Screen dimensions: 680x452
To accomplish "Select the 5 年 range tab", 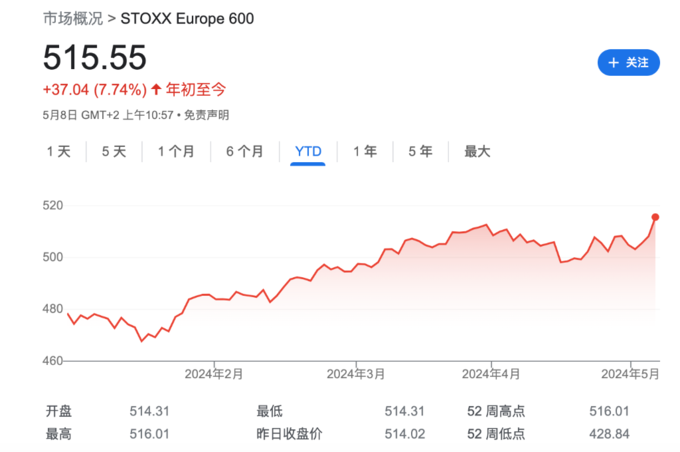I will 420,151.
